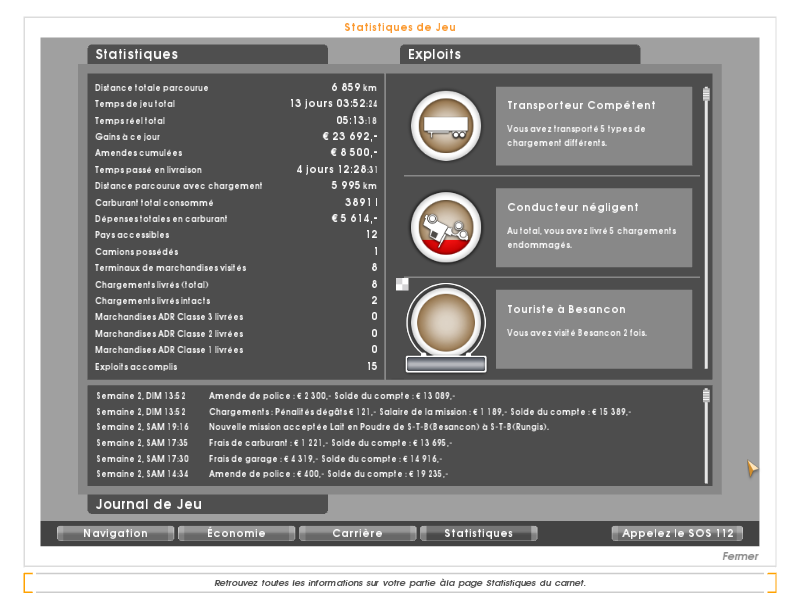The image size is (800, 600).
Task: Click the Transporteur Compétent trailer badge icon
Action: pos(446,126)
